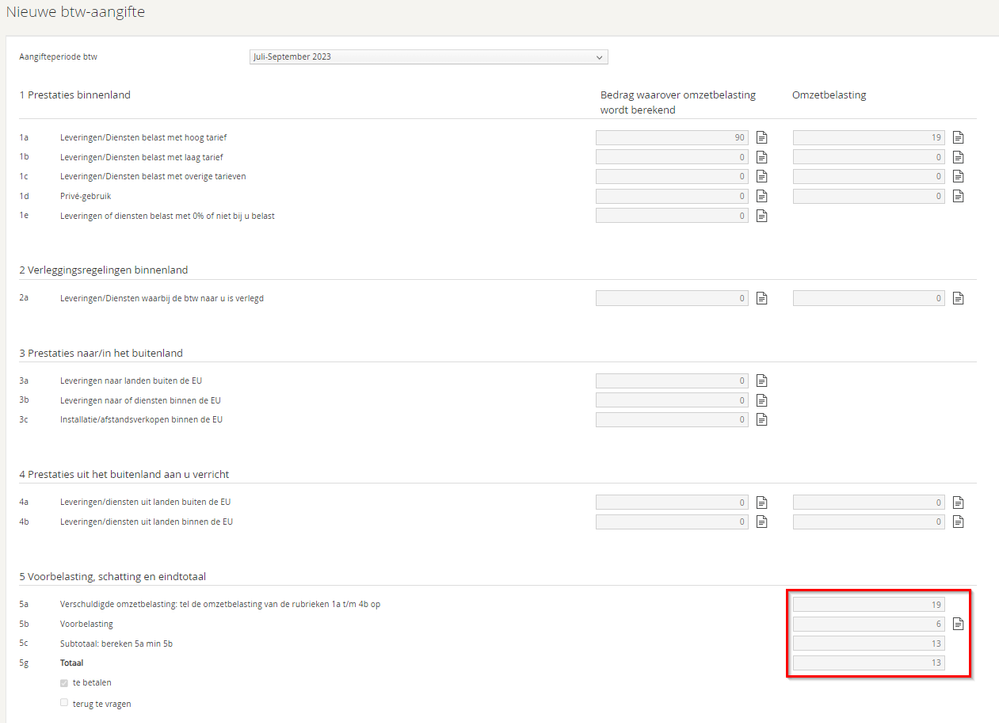
Task: Open details icon for 4b omzetbelasting
Action: point(958,522)
